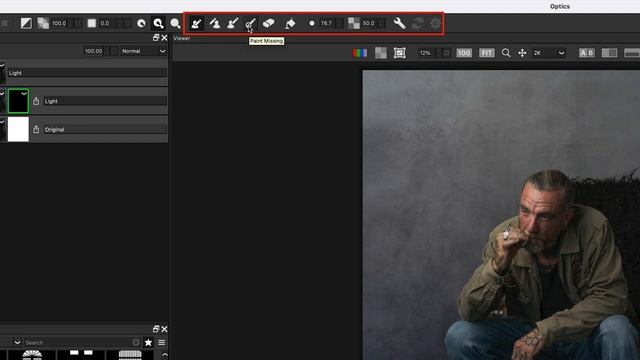The width and height of the screenshot is (640, 360).
Task: Click the invert mask diagonal square icon
Action: 26,23
